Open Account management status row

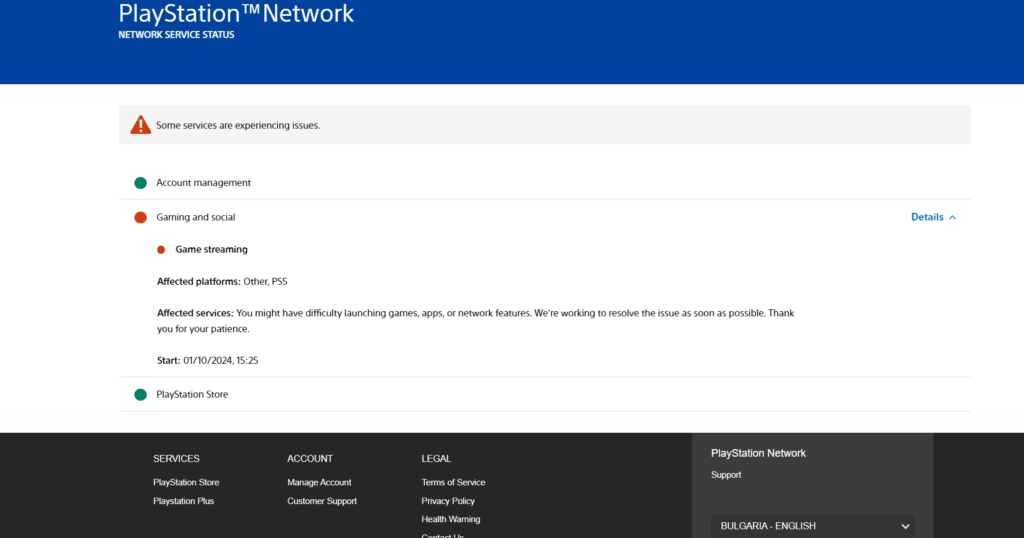(545, 183)
